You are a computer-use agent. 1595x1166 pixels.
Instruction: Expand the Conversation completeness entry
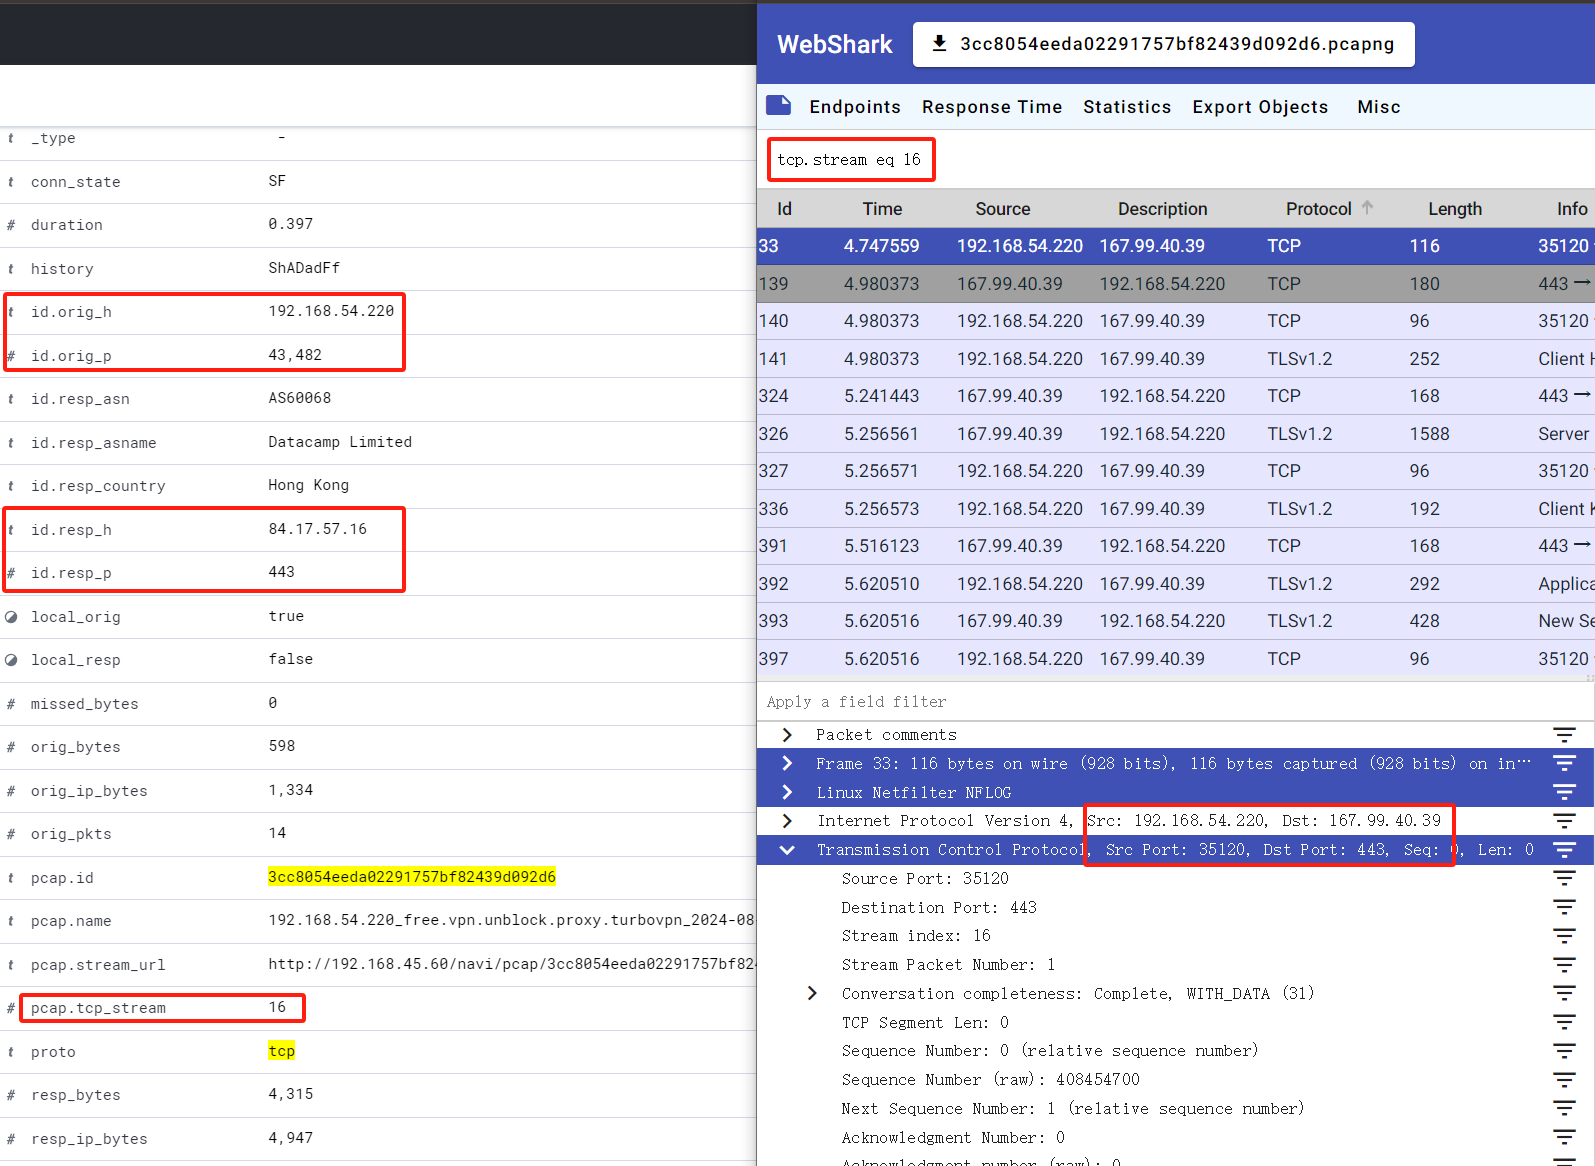(x=812, y=994)
